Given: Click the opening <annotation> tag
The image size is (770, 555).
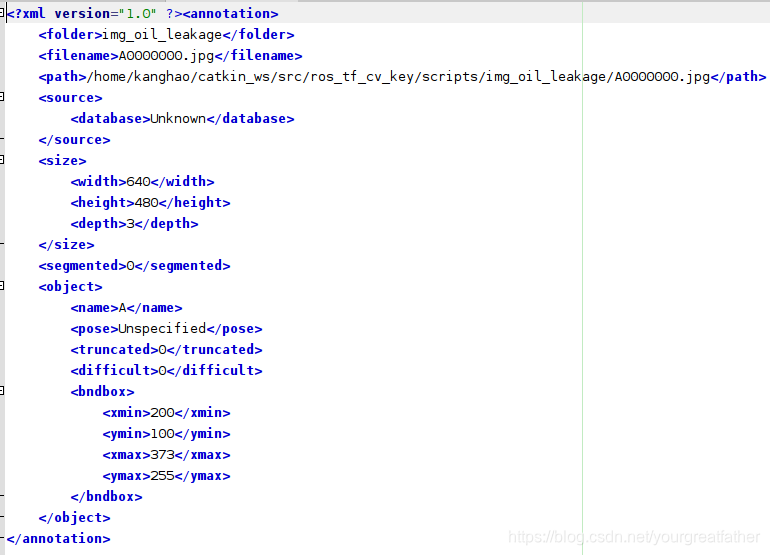Looking at the screenshot, I should (230, 14).
